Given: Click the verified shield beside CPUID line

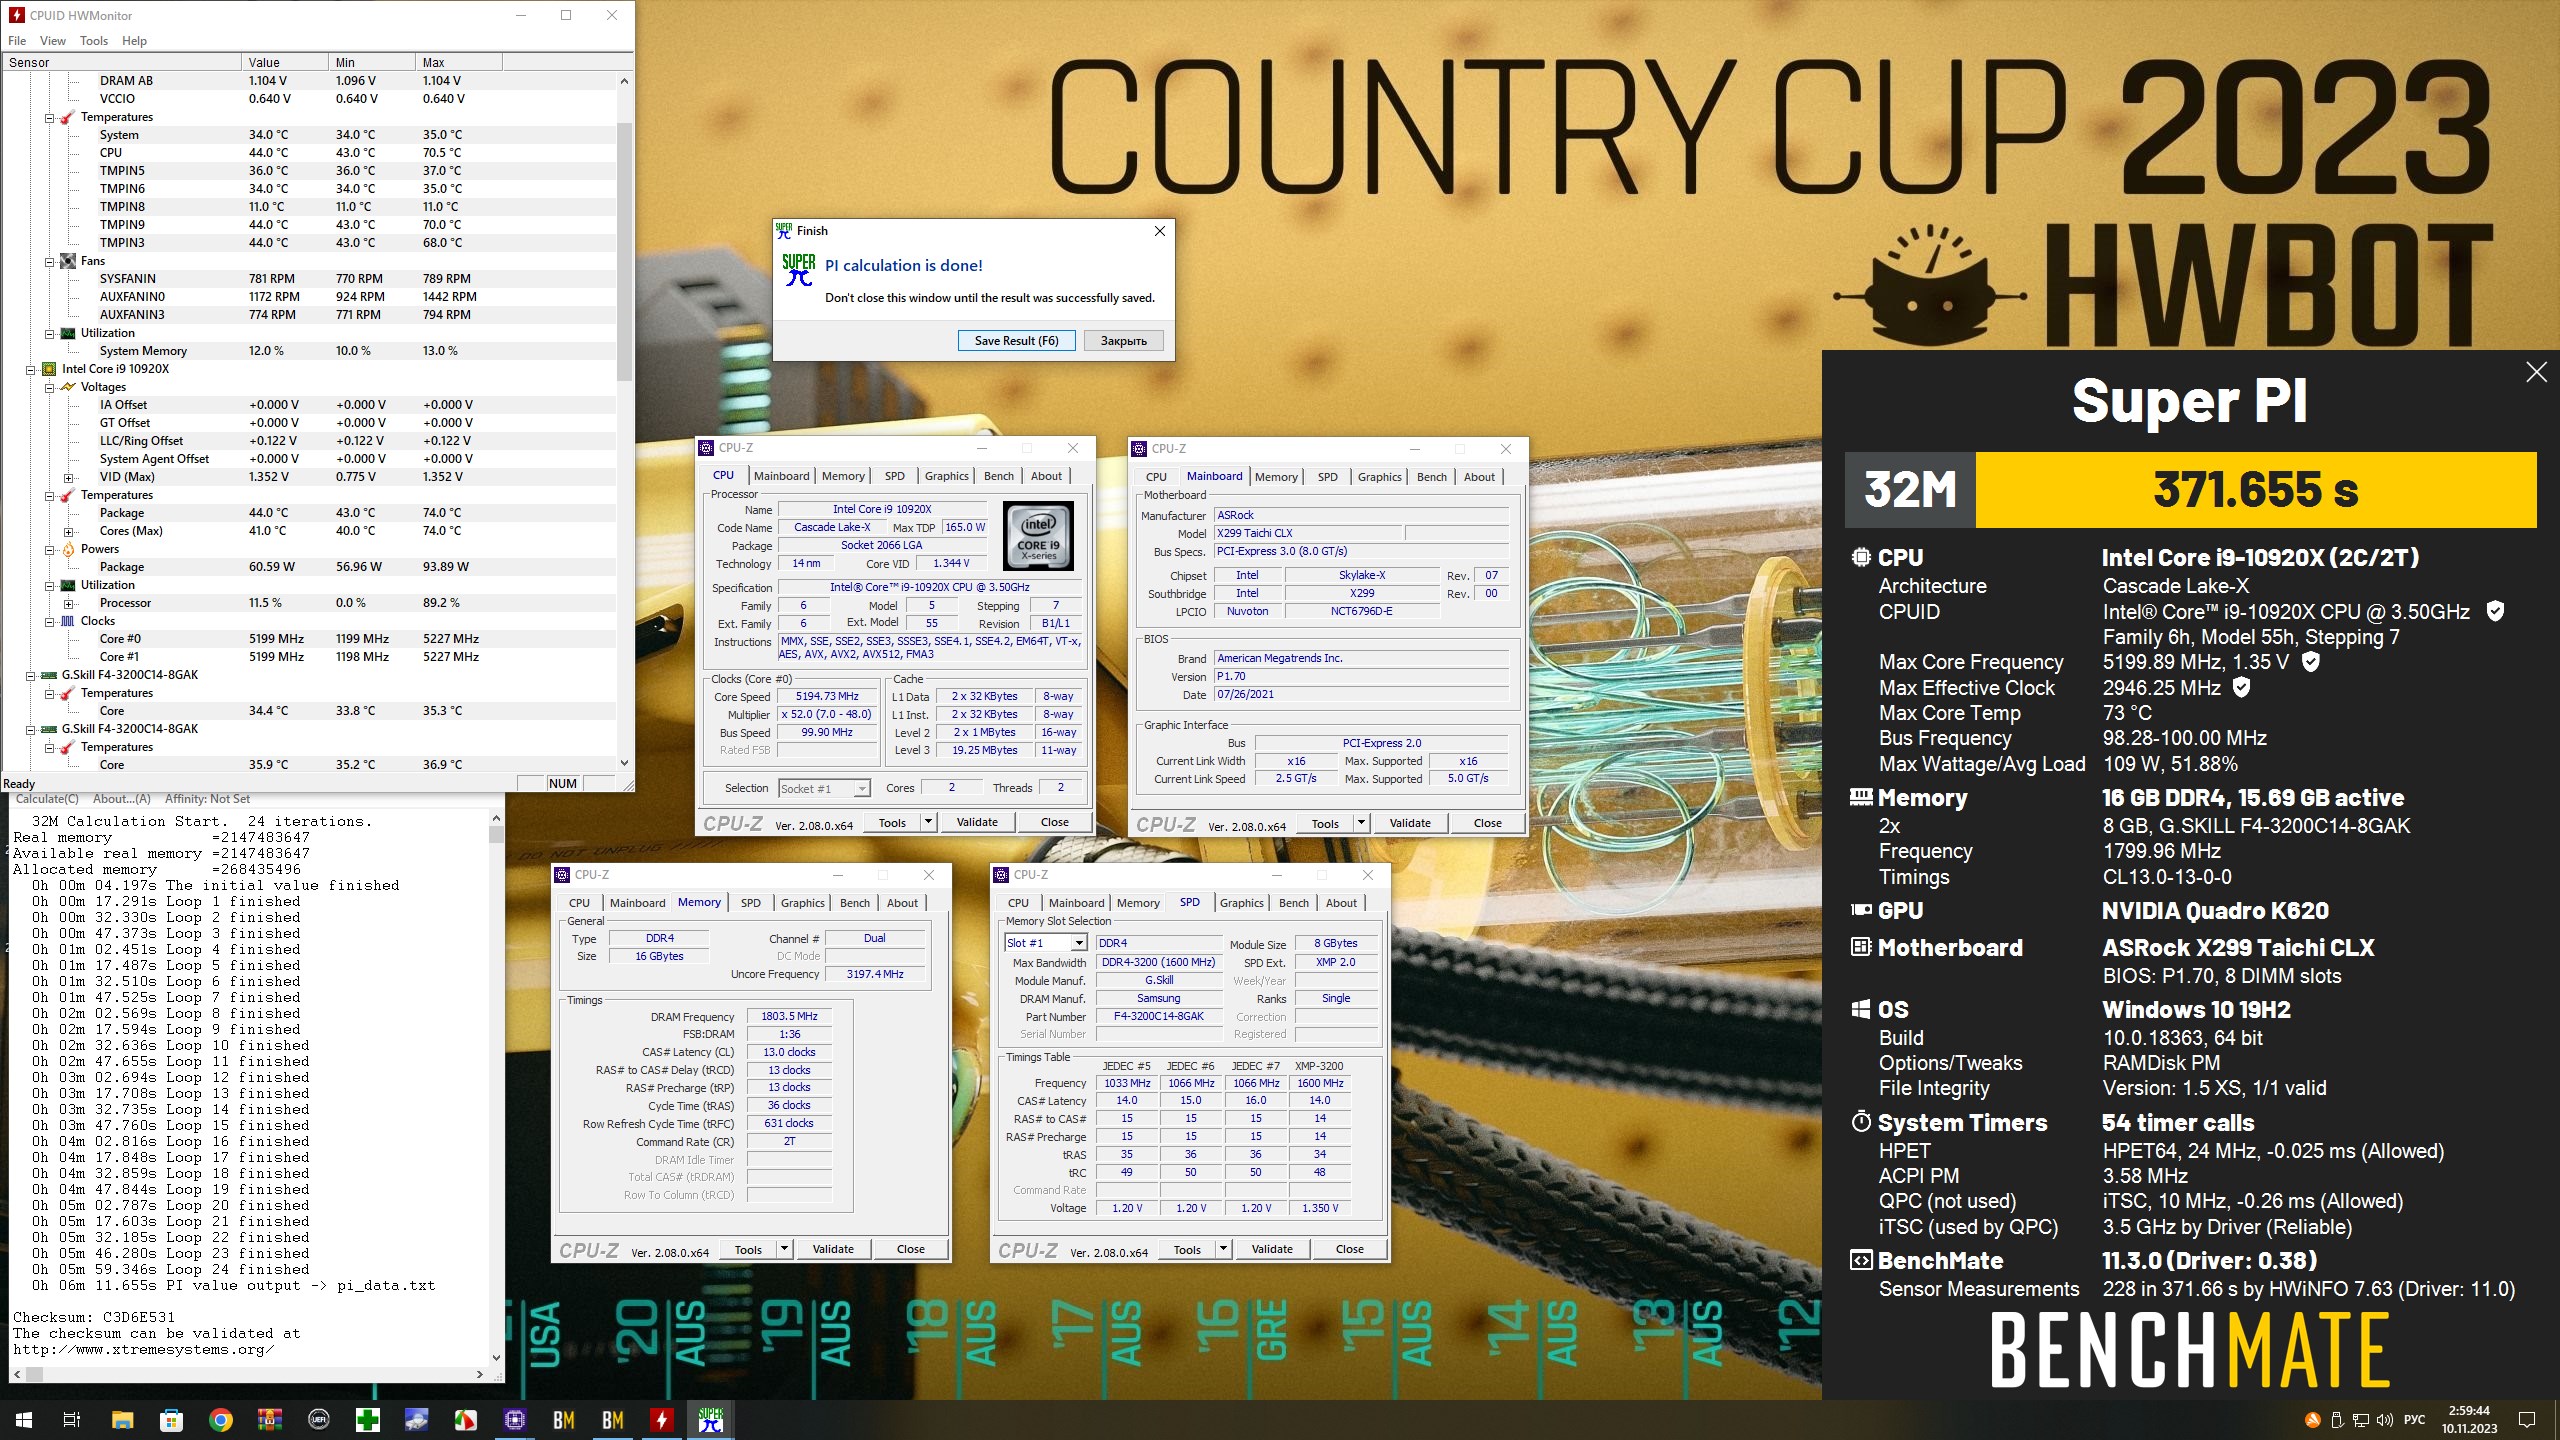Looking at the screenshot, I should pos(2495,611).
